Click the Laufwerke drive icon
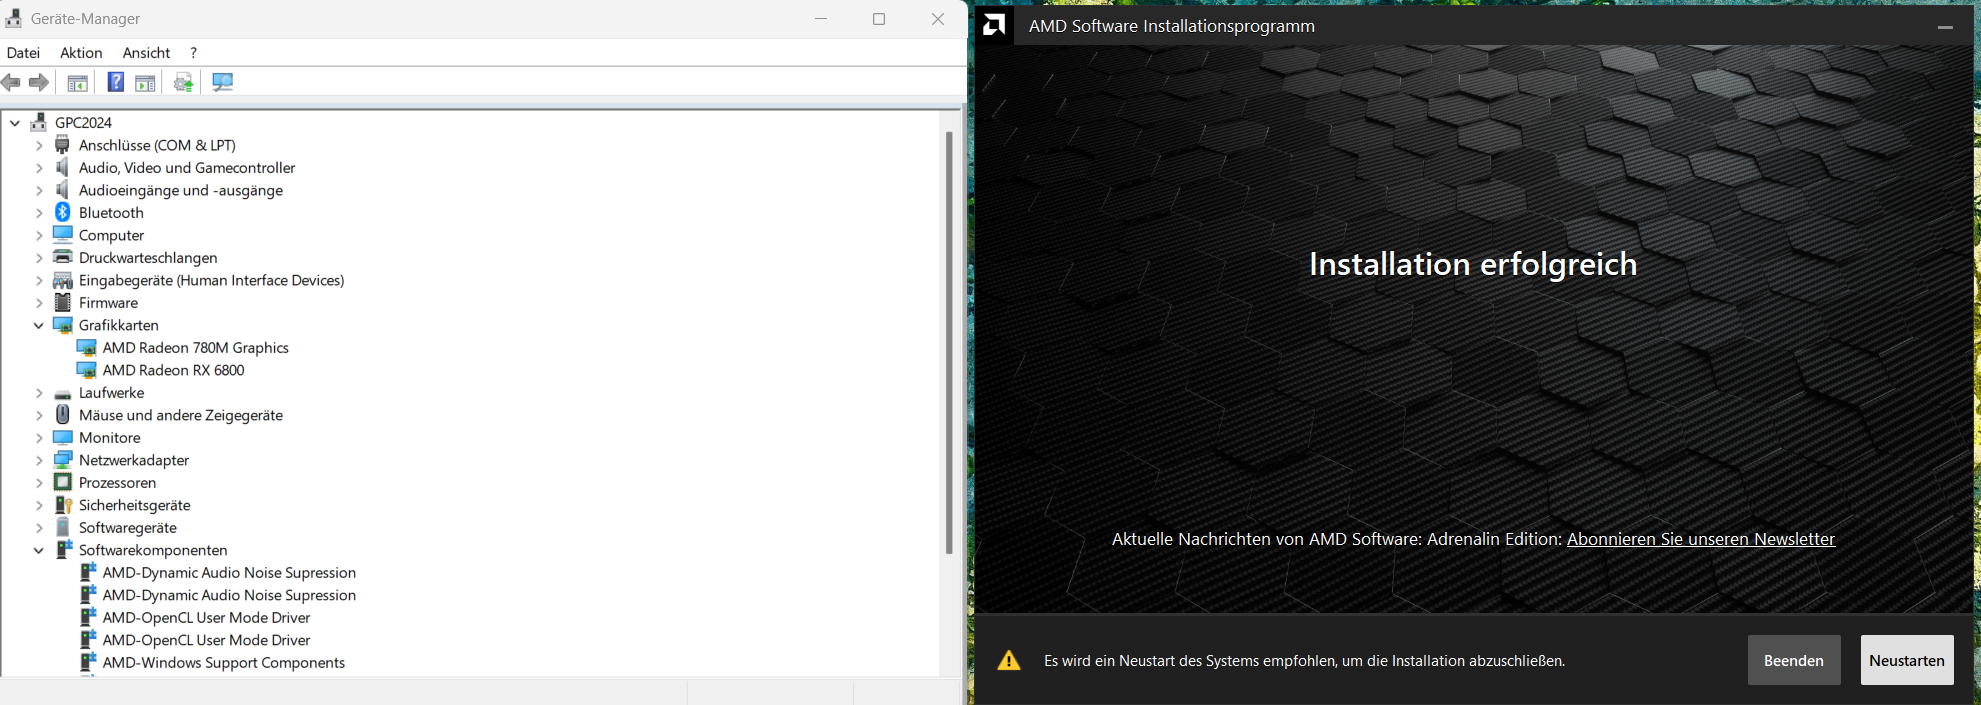1981x705 pixels. pyautogui.click(x=63, y=394)
